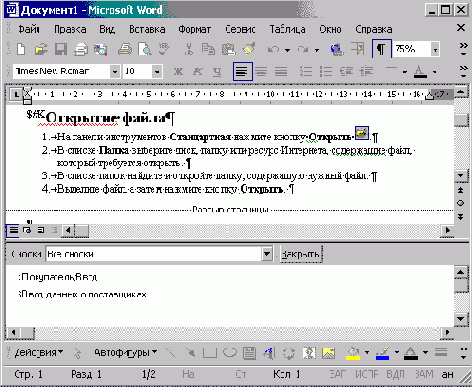Expand the borders dropdown arrow
The width and height of the screenshot is (472, 387).
pyautogui.click(x=404, y=71)
